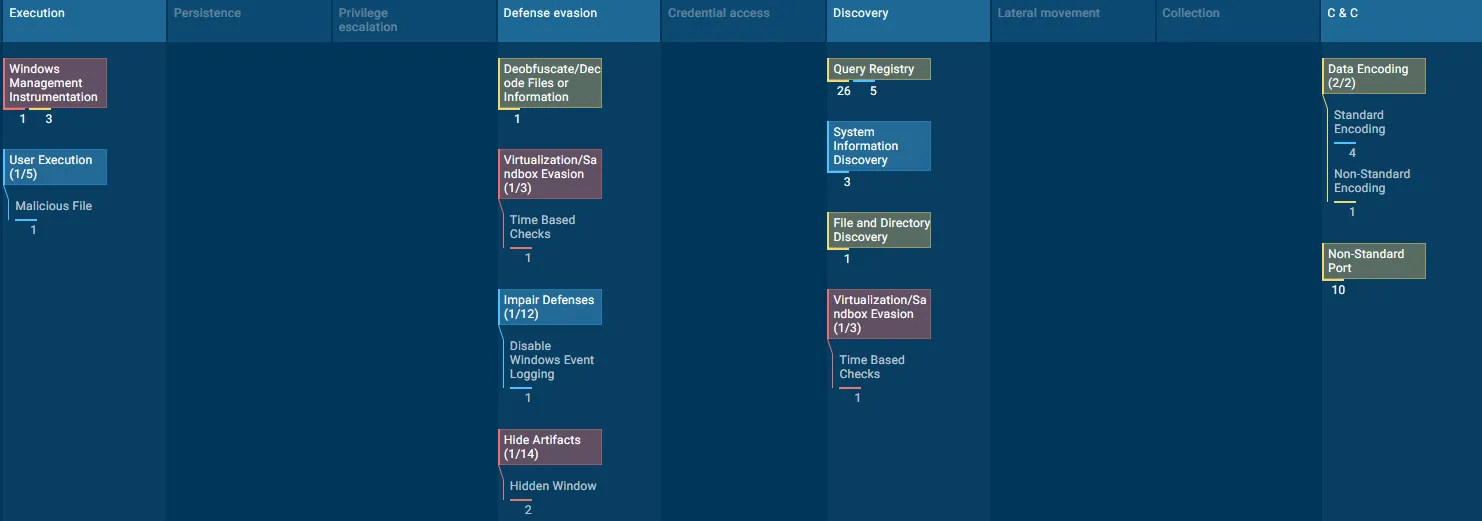
Task: Expand Virtualization/Sandbox Evasion under Defense evasion
Action: (x=550, y=174)
